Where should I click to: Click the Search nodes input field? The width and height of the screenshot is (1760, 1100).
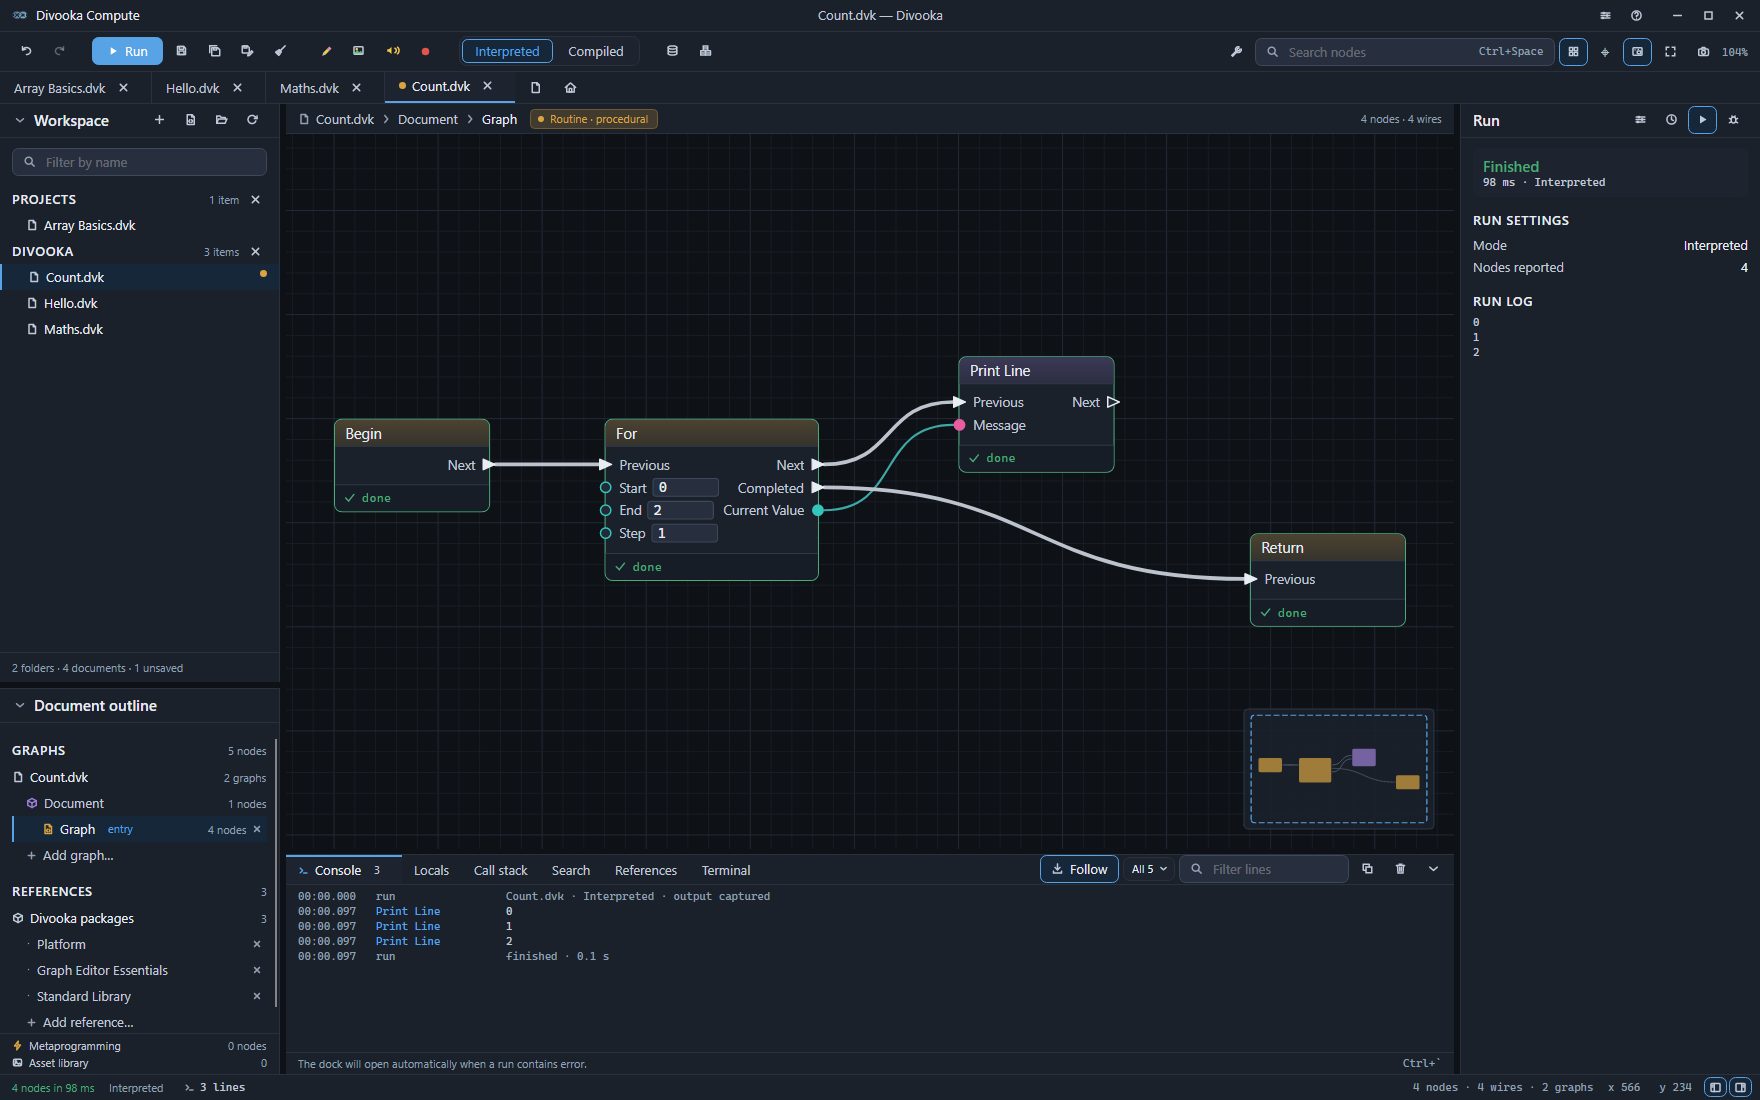tap(1404, 52)
